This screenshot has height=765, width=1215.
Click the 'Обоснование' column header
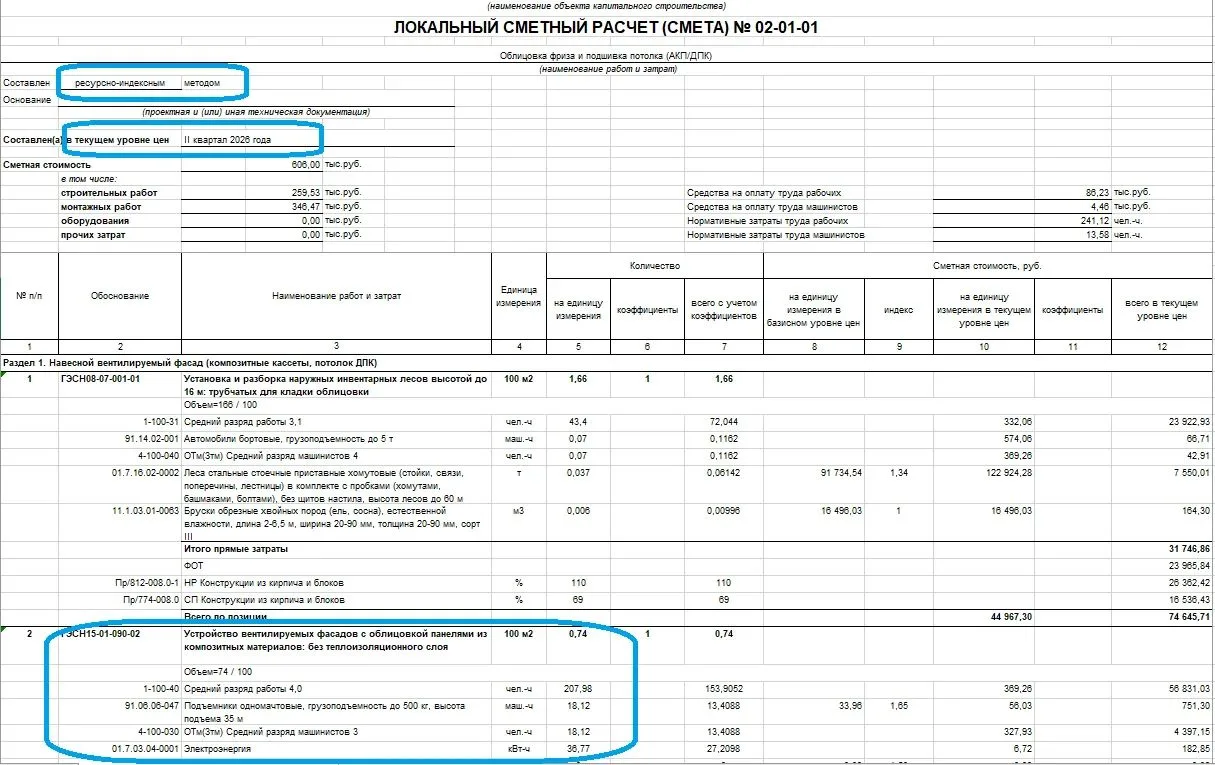[x=120, y=296]
